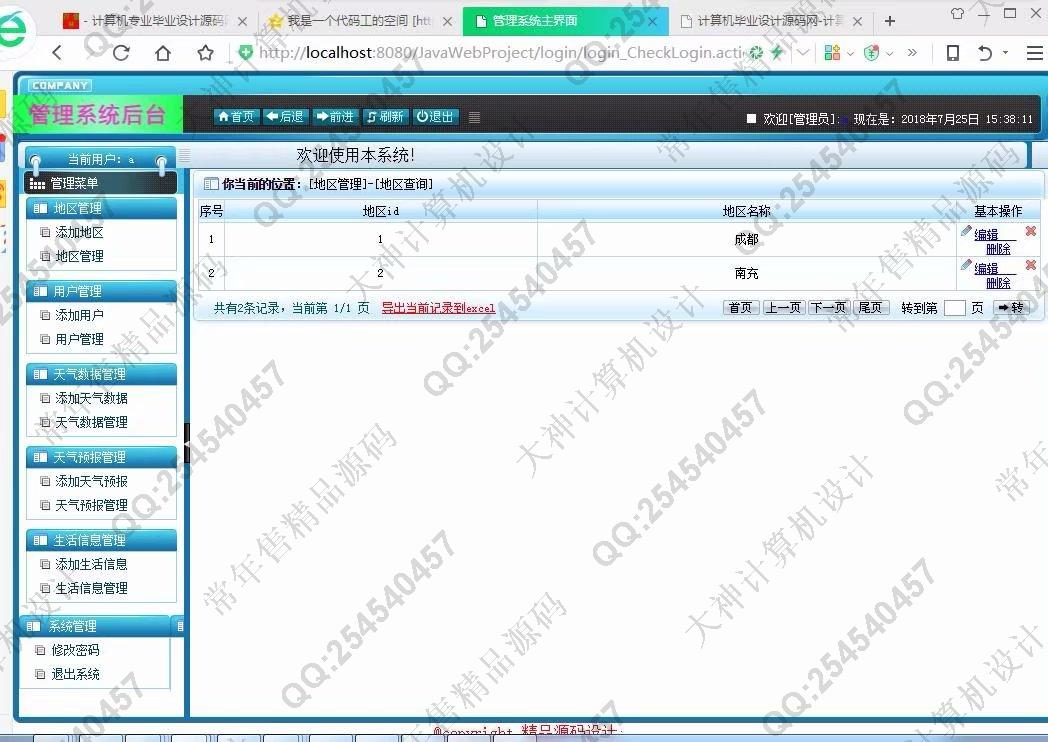Show more toolbar items chevron

click(912, 53)
